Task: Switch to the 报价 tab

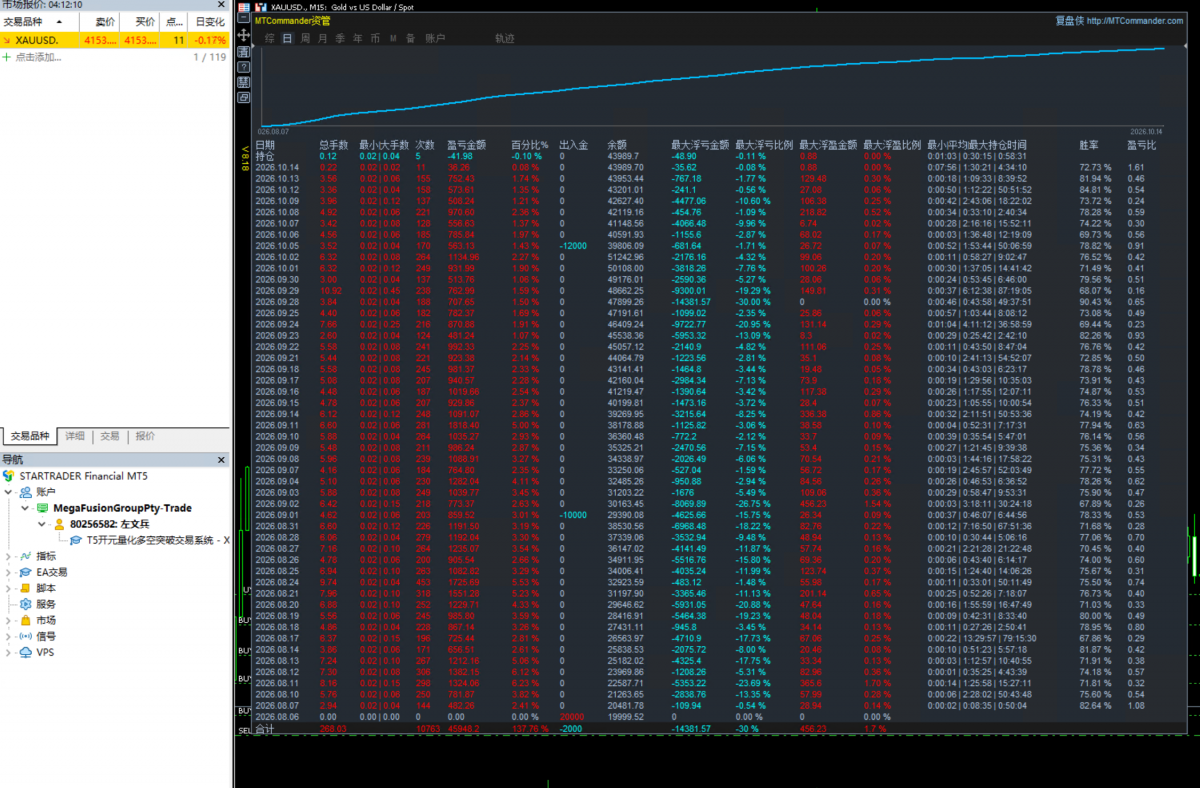Action: tap(145, 436)
